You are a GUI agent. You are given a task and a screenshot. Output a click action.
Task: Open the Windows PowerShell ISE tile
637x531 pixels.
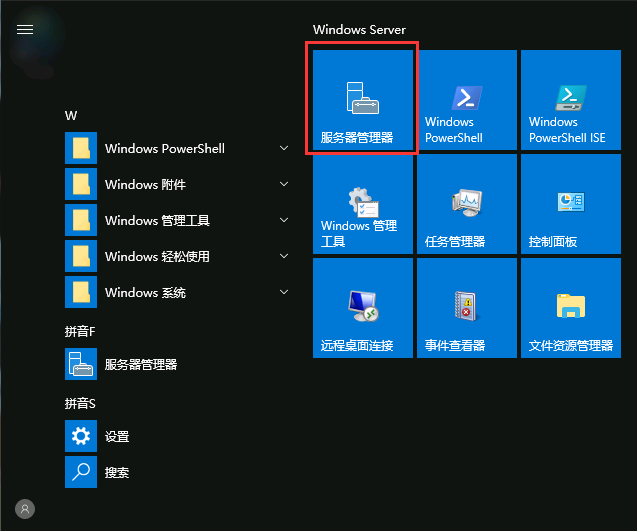570,100
